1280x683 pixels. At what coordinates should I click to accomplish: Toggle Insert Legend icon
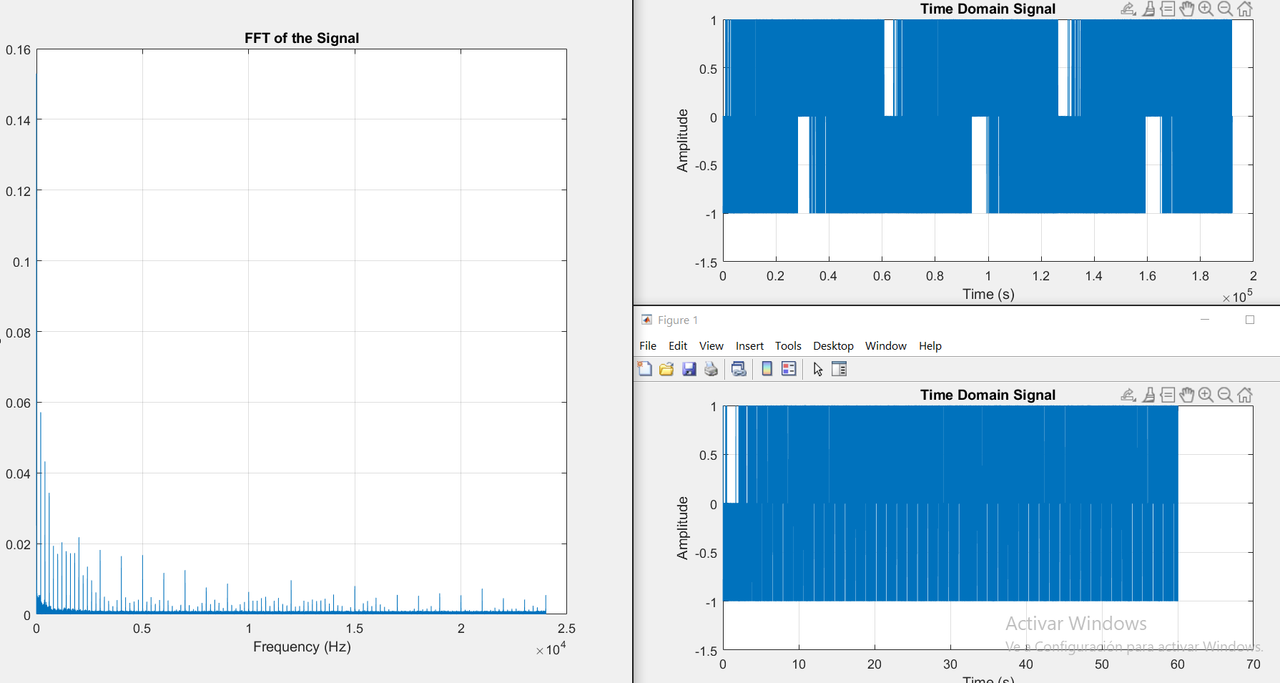pos(789,369)
